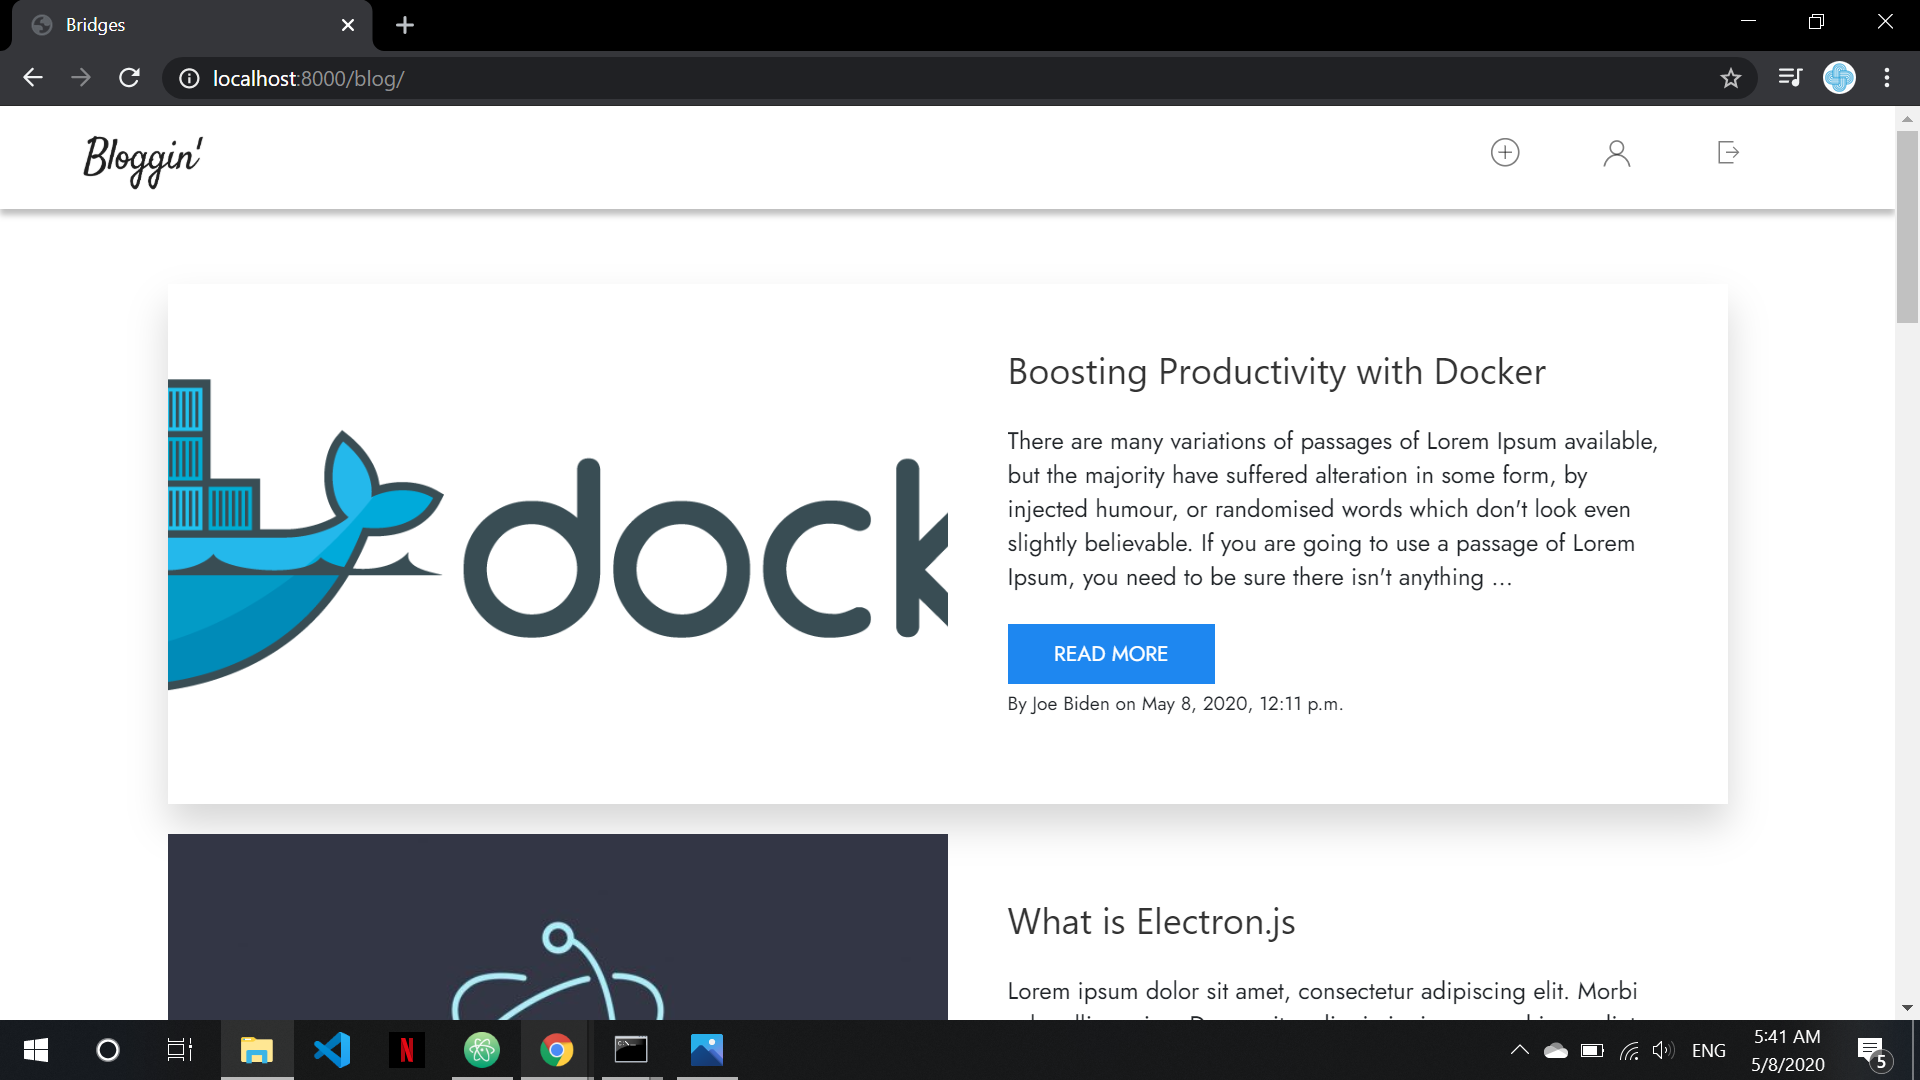
Task: Bookmark this page with star icon
Action: tap(1731, 78)
